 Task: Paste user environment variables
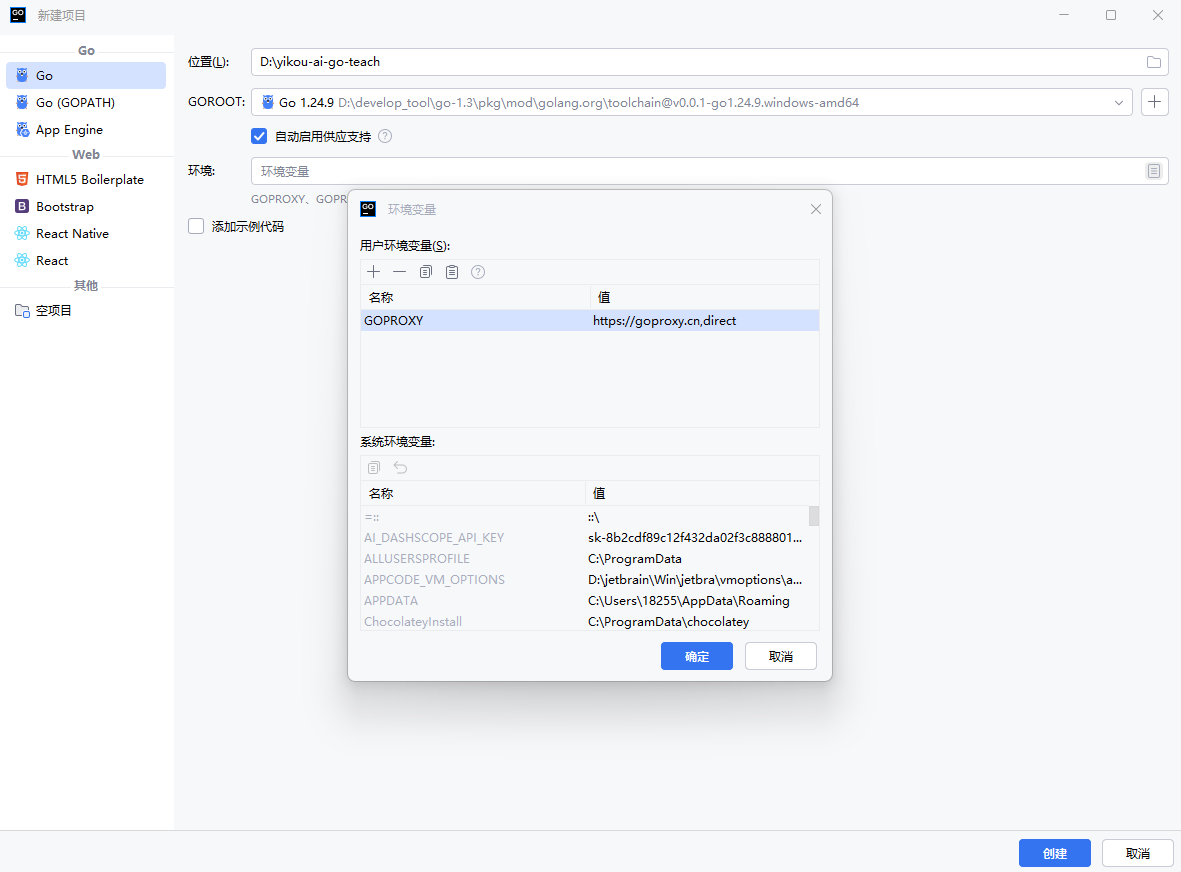(x=452, y=272)
